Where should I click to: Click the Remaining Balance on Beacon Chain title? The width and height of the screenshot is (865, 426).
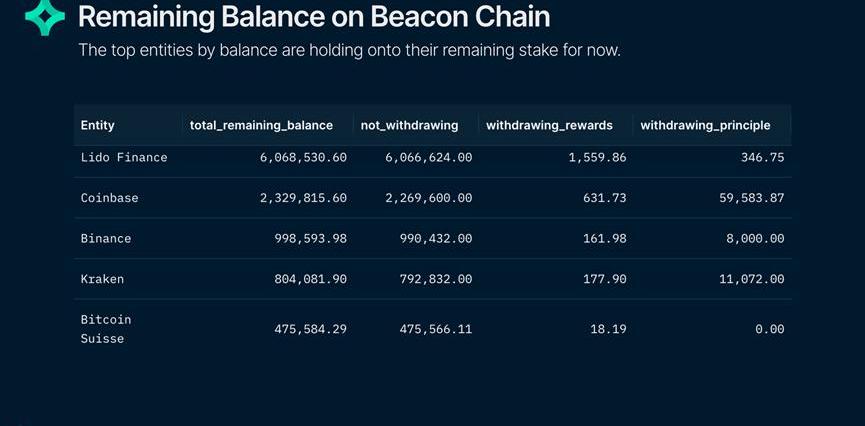tap(313, 17)
